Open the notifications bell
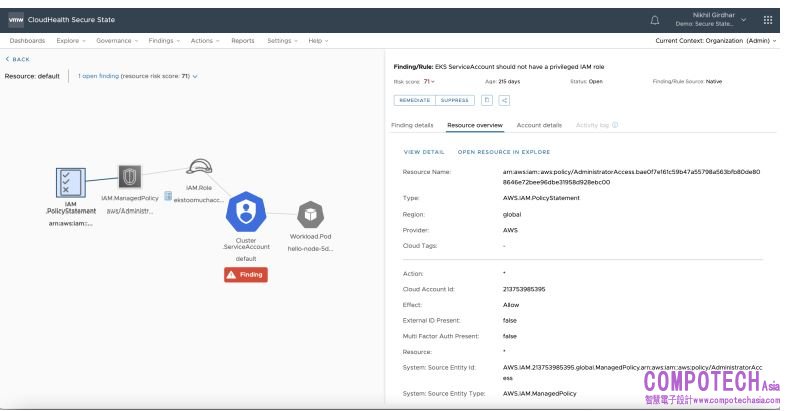This screenshot has height=411, width=785. [x=655, y=19]
